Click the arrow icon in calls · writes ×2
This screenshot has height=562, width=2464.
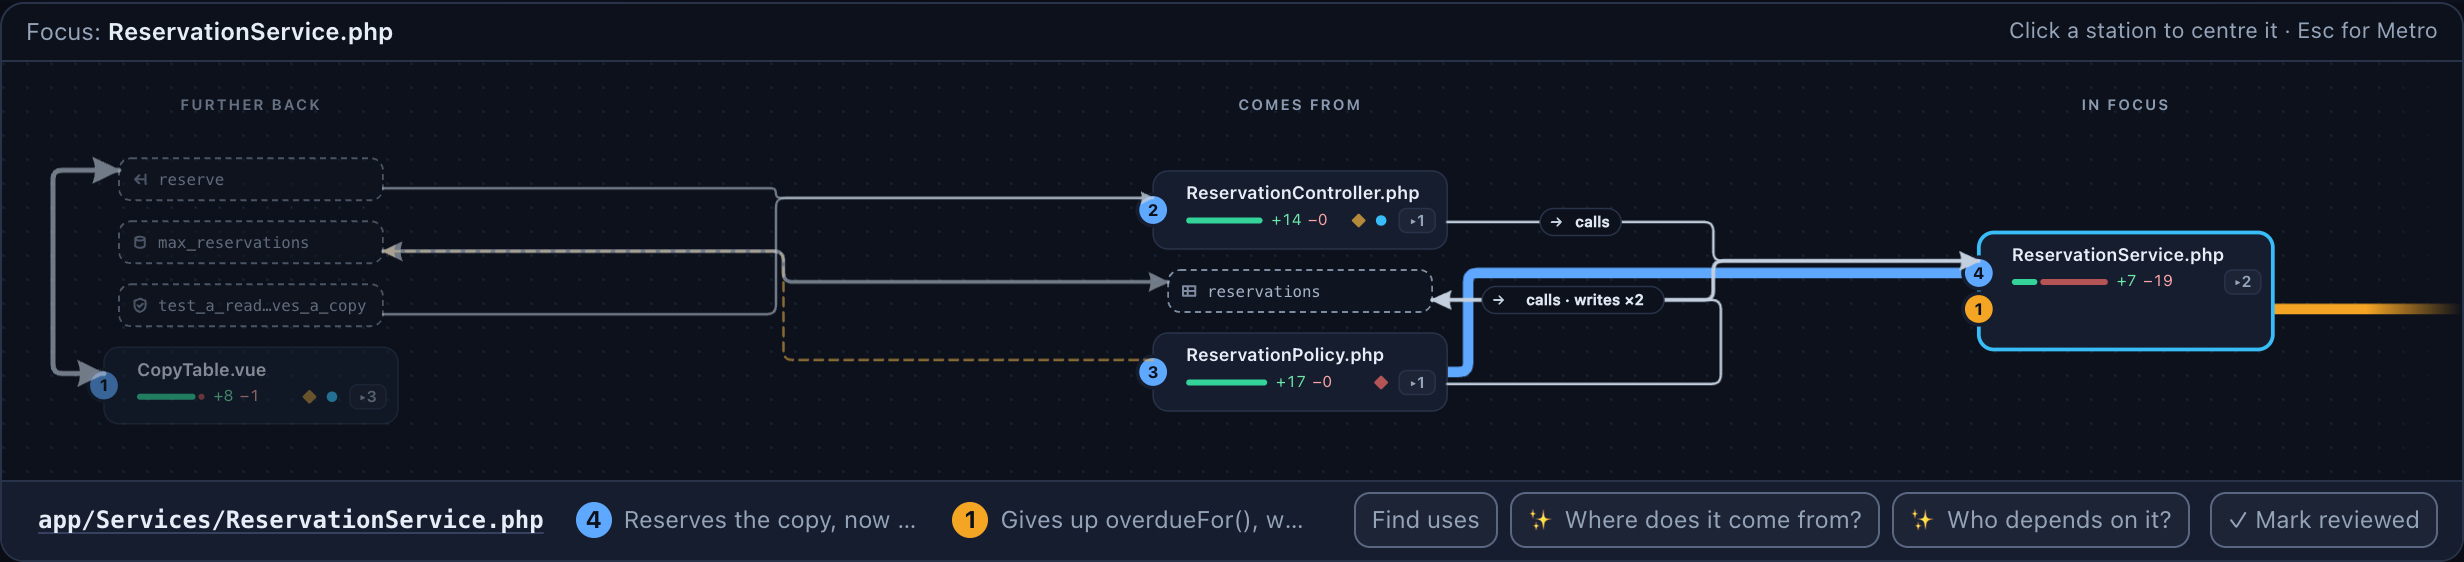point(1498,300)
